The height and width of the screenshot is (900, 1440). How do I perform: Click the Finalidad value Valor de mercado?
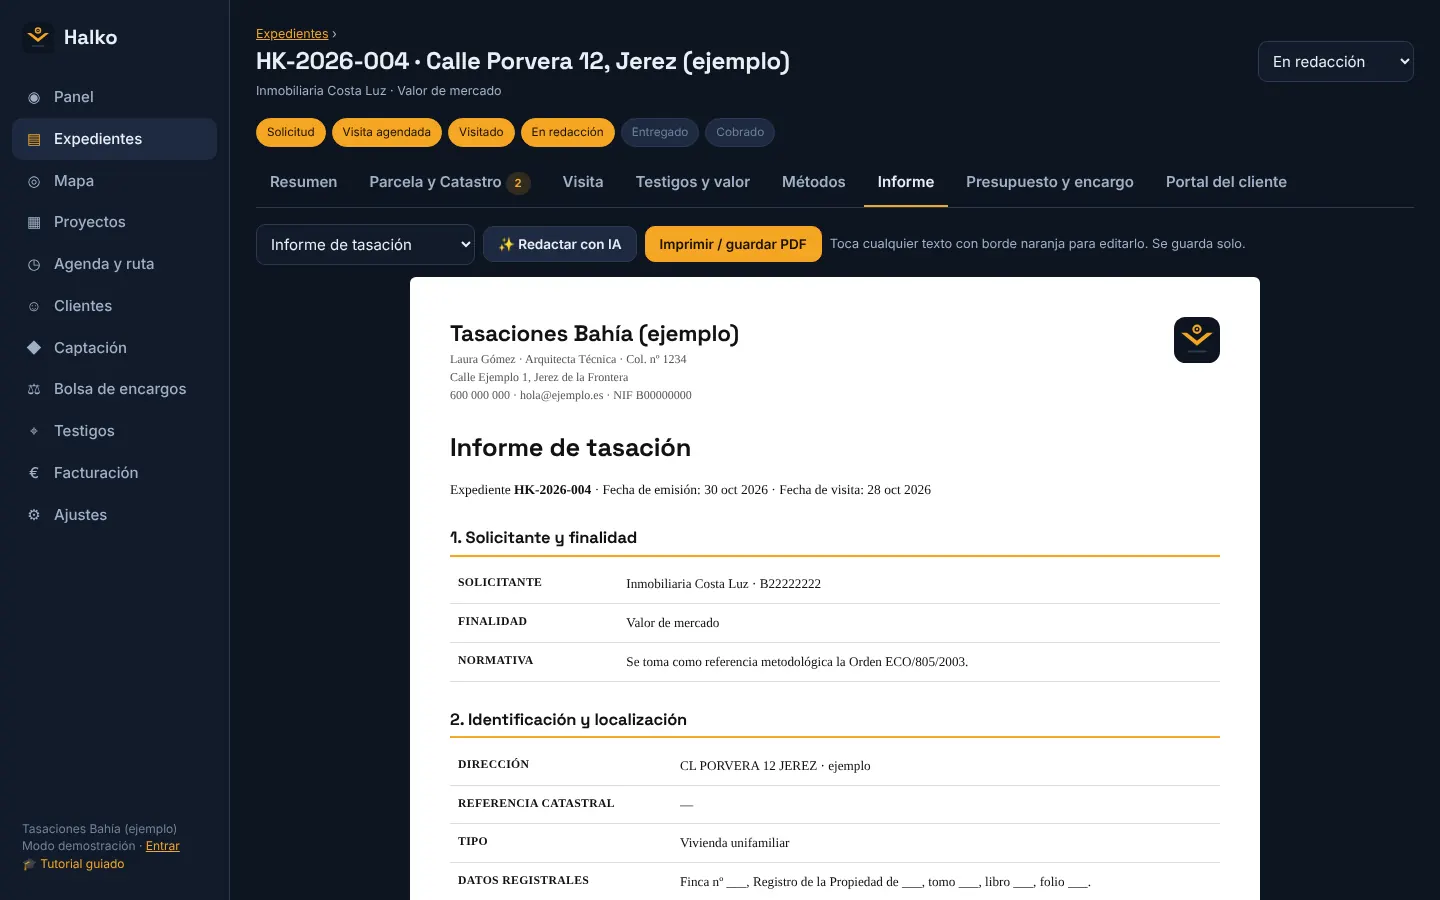tap(673, 623)
